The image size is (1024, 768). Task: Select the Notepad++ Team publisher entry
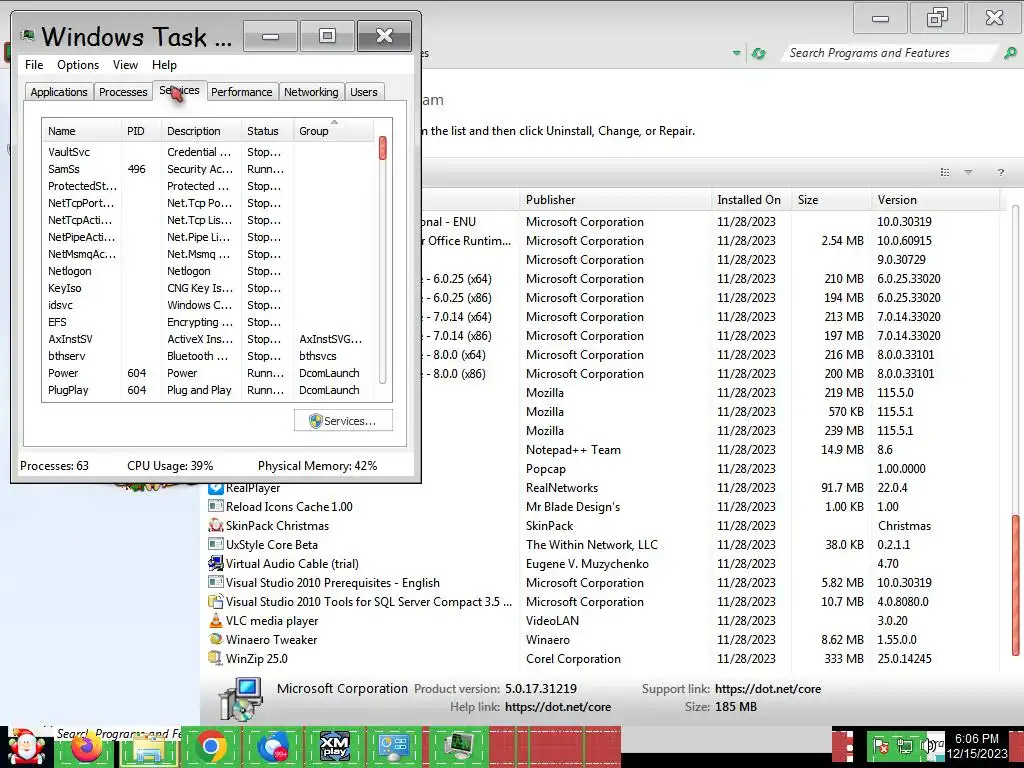tap(573, 449)
